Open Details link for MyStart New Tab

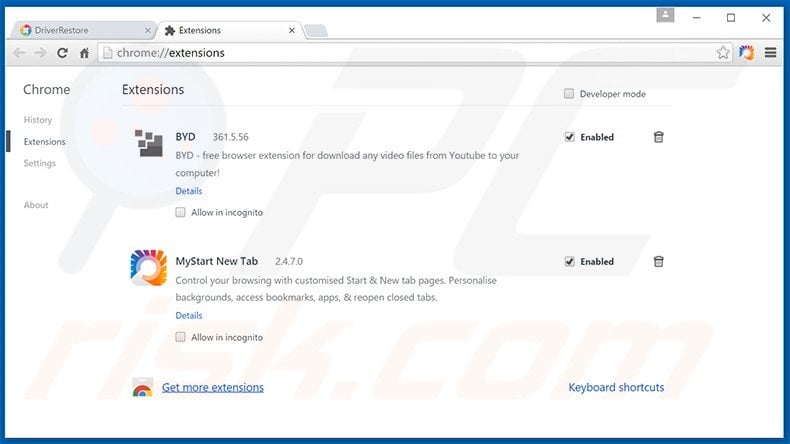189,315
